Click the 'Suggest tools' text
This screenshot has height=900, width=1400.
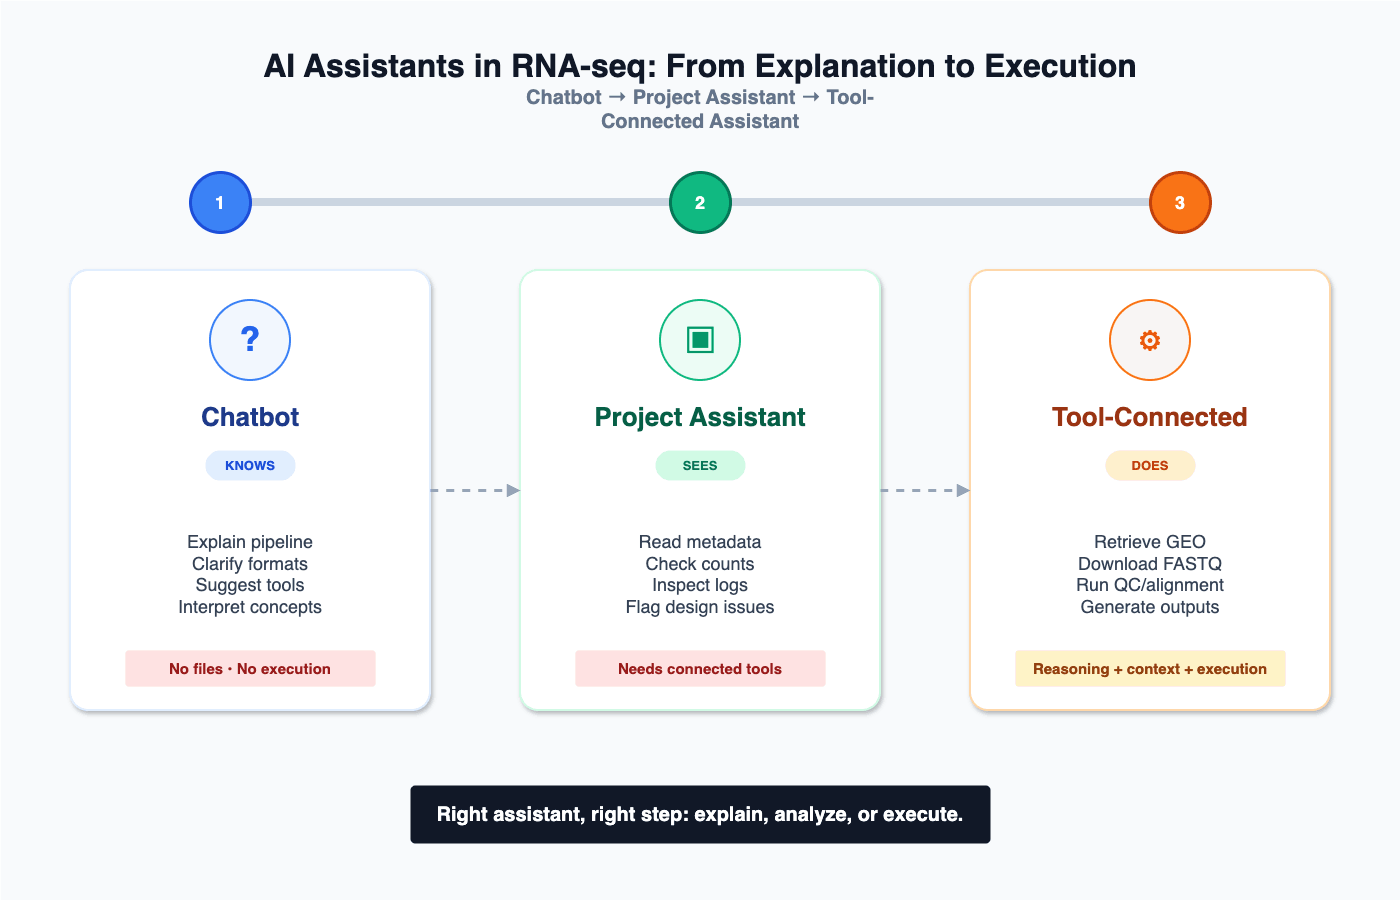coord(250,585)
